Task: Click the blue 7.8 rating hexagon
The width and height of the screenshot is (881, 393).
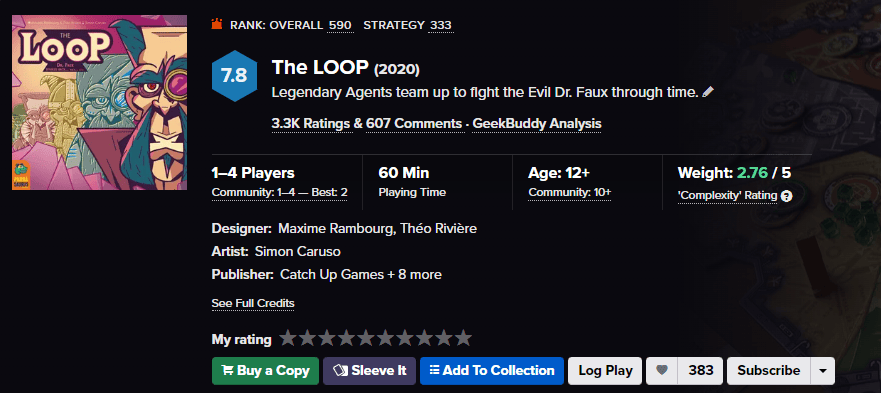Action: click(x=234, y=75)
